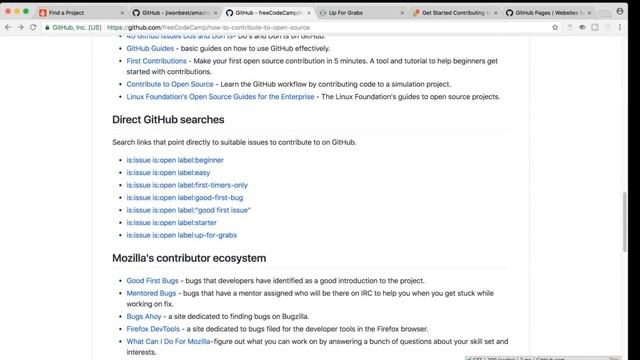Click the Mozilla's contributor ecosystem heading
The height and width of the screenshot is (360, 640).
[x=189, y=258]
